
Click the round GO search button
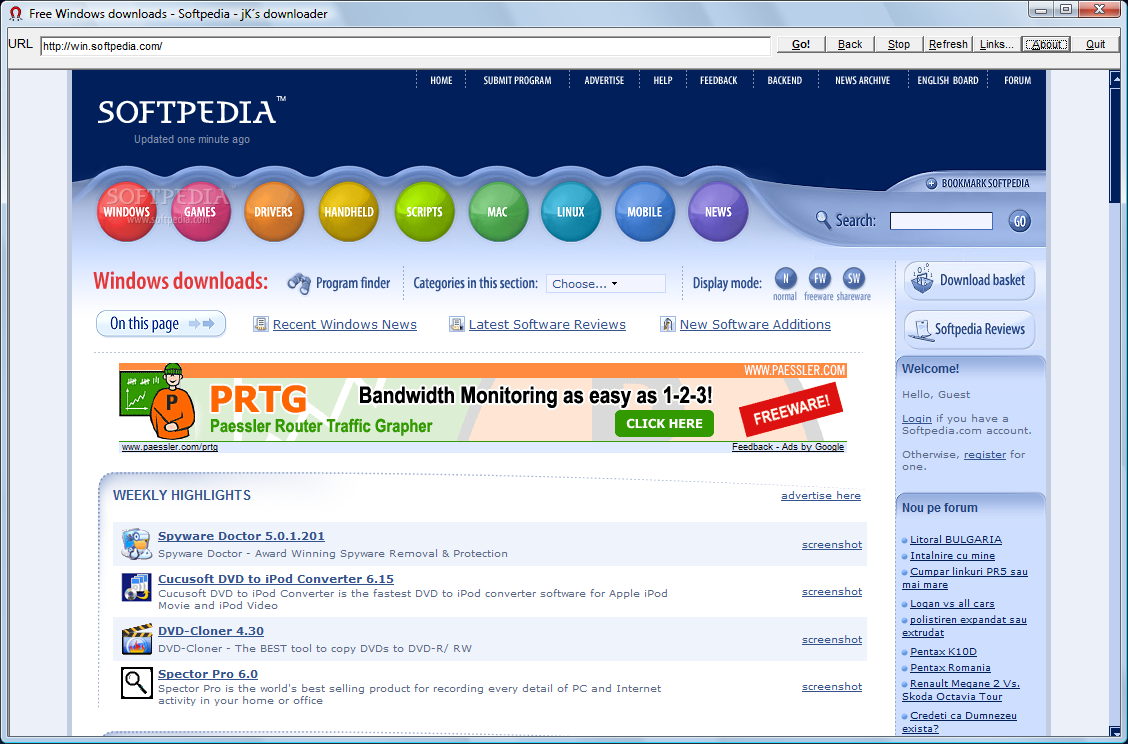(x=1019, y=221)
